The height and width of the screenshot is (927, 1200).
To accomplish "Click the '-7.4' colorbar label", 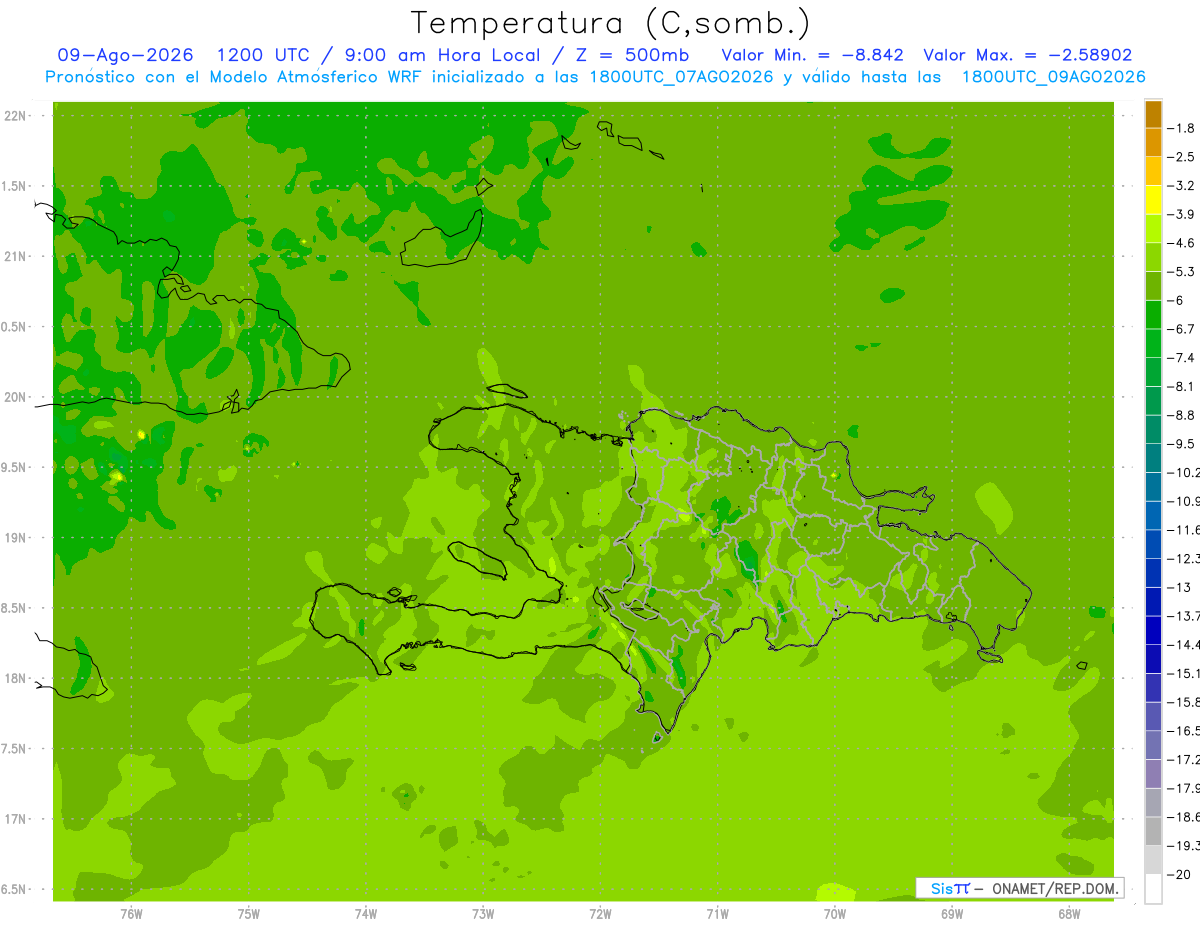I will 1181,358.
